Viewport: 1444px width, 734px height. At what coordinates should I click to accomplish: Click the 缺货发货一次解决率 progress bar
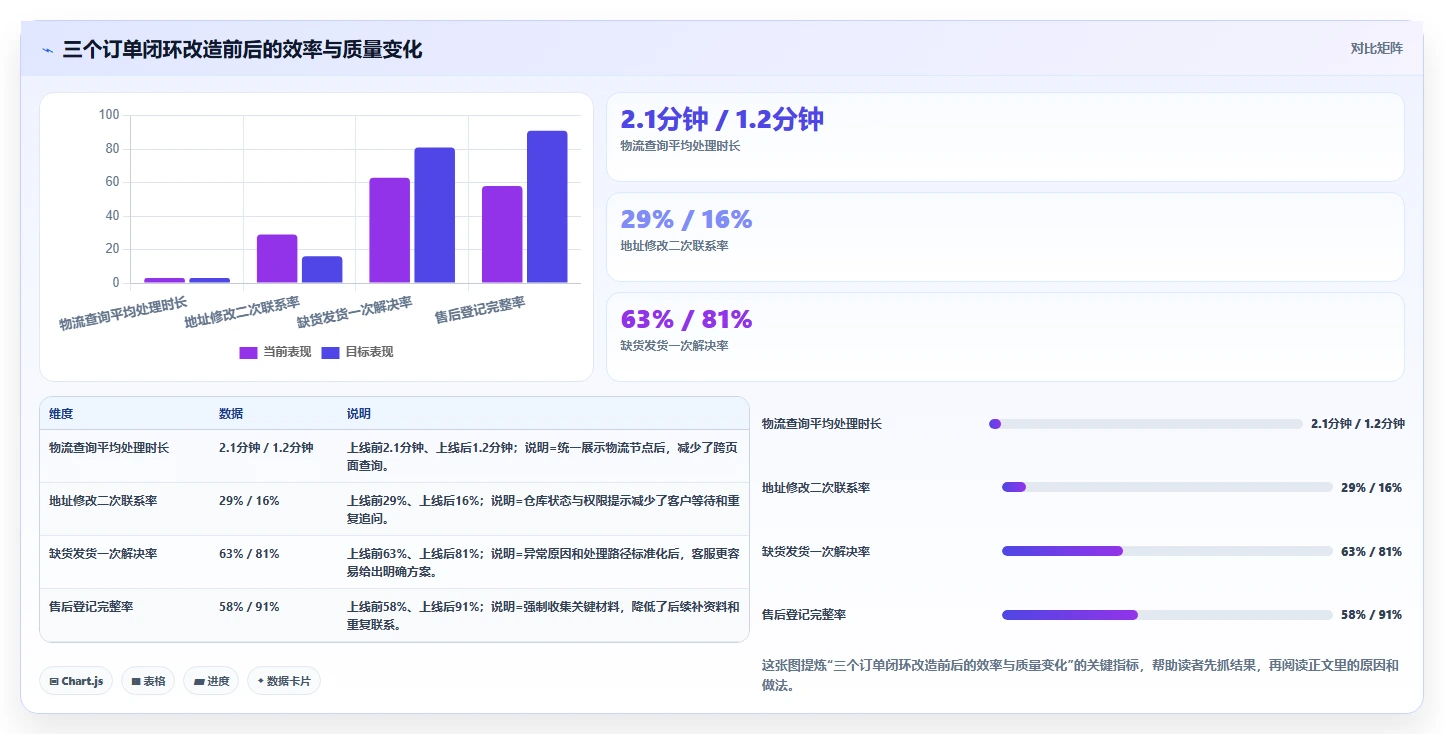(1167, 551)
